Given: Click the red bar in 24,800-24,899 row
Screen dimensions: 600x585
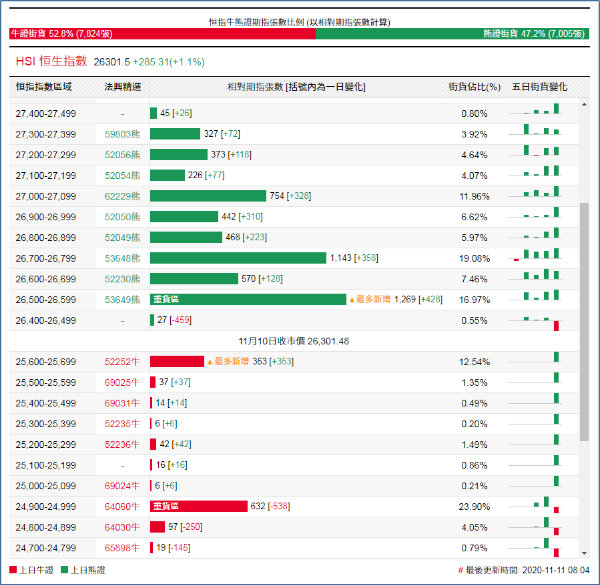Looking at the screenshot, I should (x=157, y=527).
